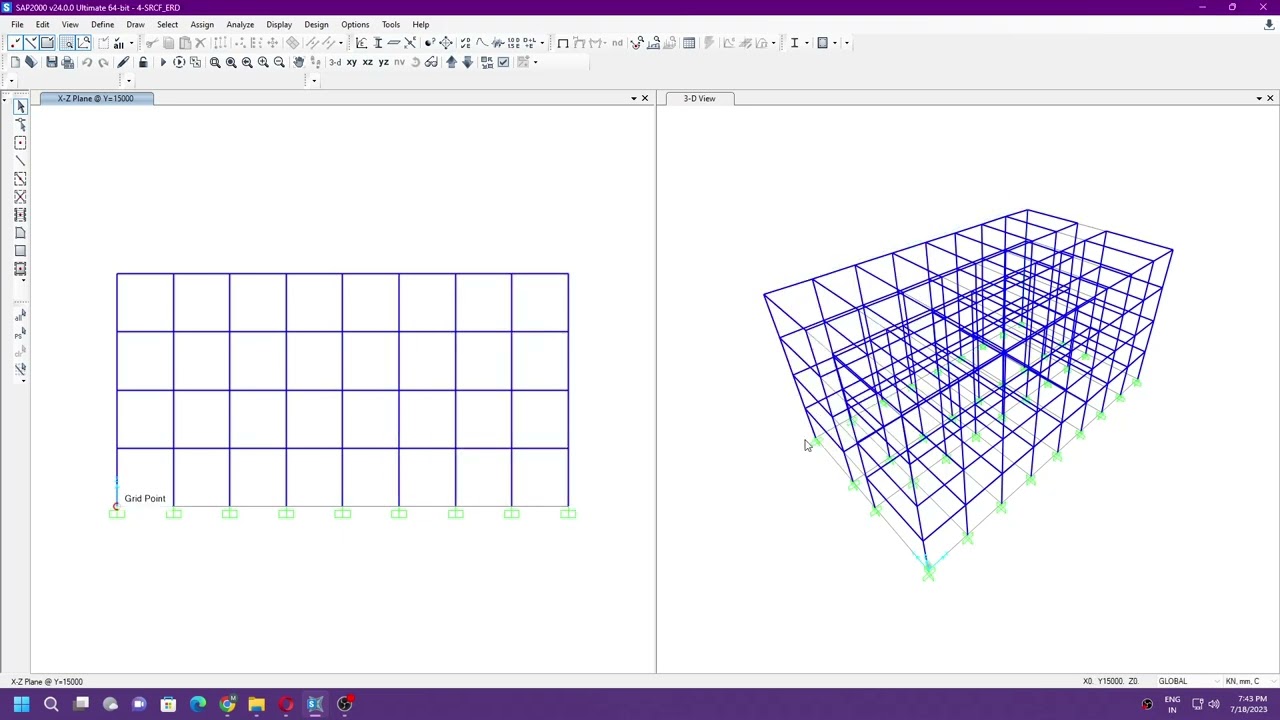Screen dimensions: 1280x720
Task: Toggle Snap to Points and Grid Intersections
Action: [15, 43]
